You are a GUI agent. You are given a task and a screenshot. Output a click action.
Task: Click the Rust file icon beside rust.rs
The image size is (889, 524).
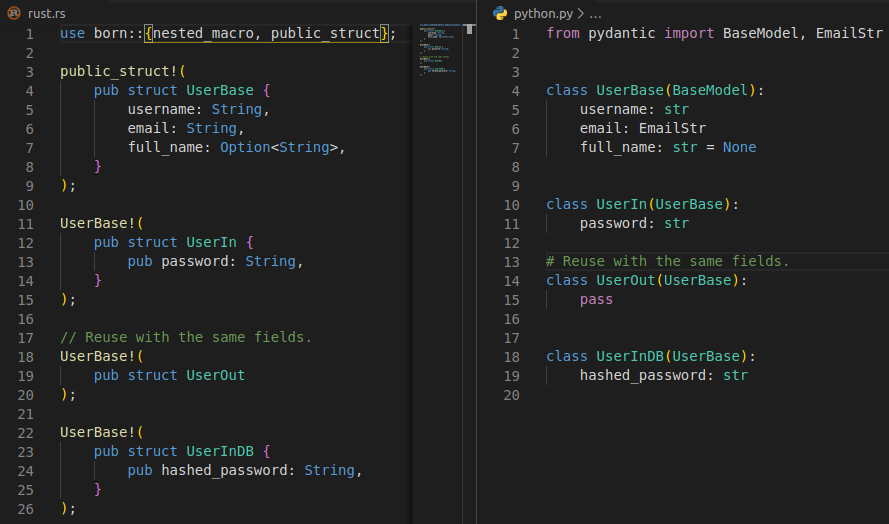tap(14, 12)
